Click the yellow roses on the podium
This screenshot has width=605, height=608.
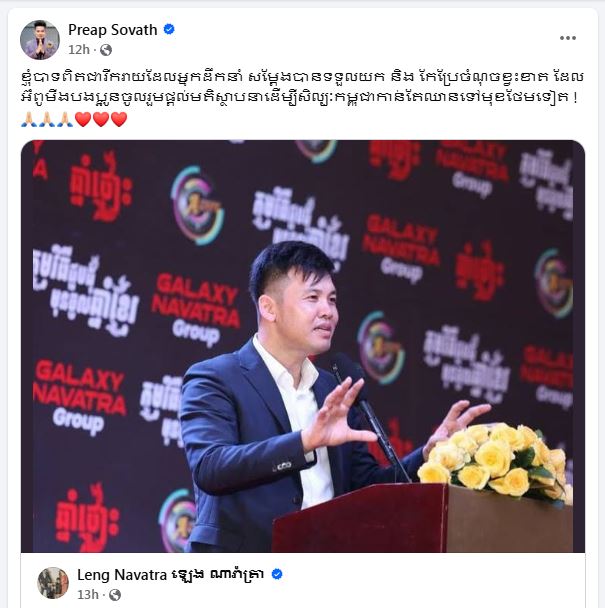[x=495, y=461]
